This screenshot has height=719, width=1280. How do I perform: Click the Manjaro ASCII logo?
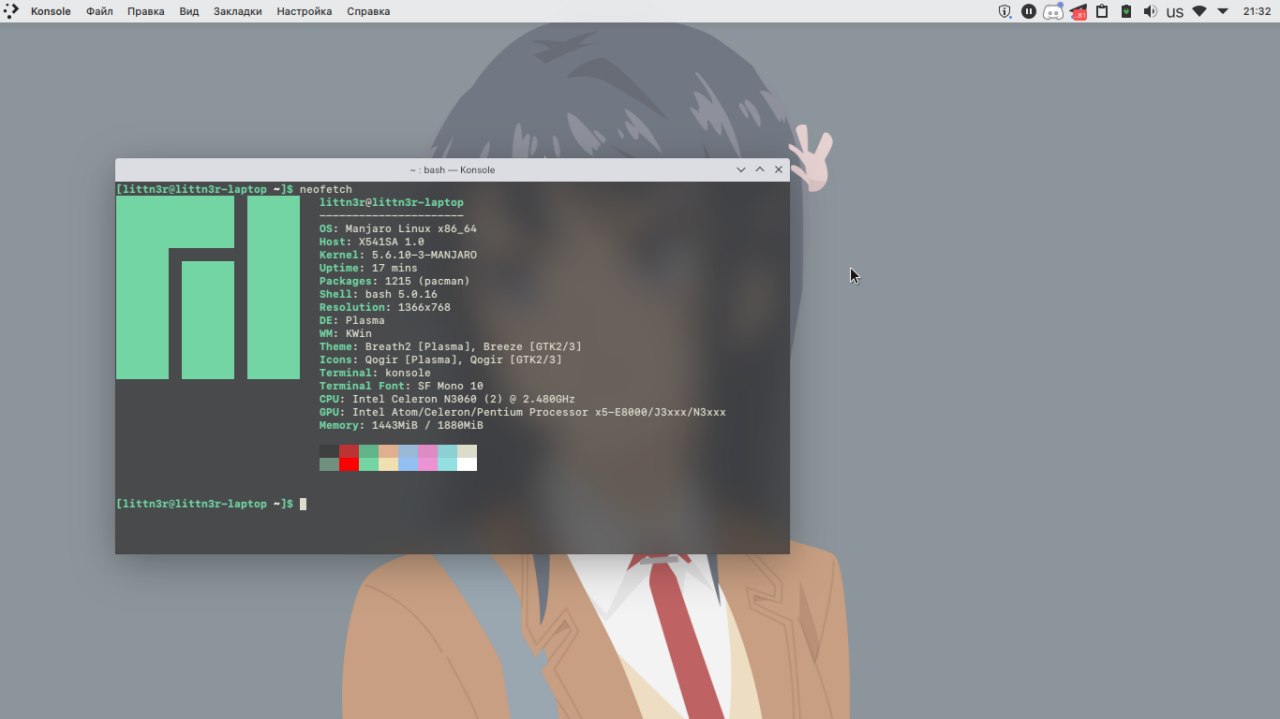tap(208, 288)
